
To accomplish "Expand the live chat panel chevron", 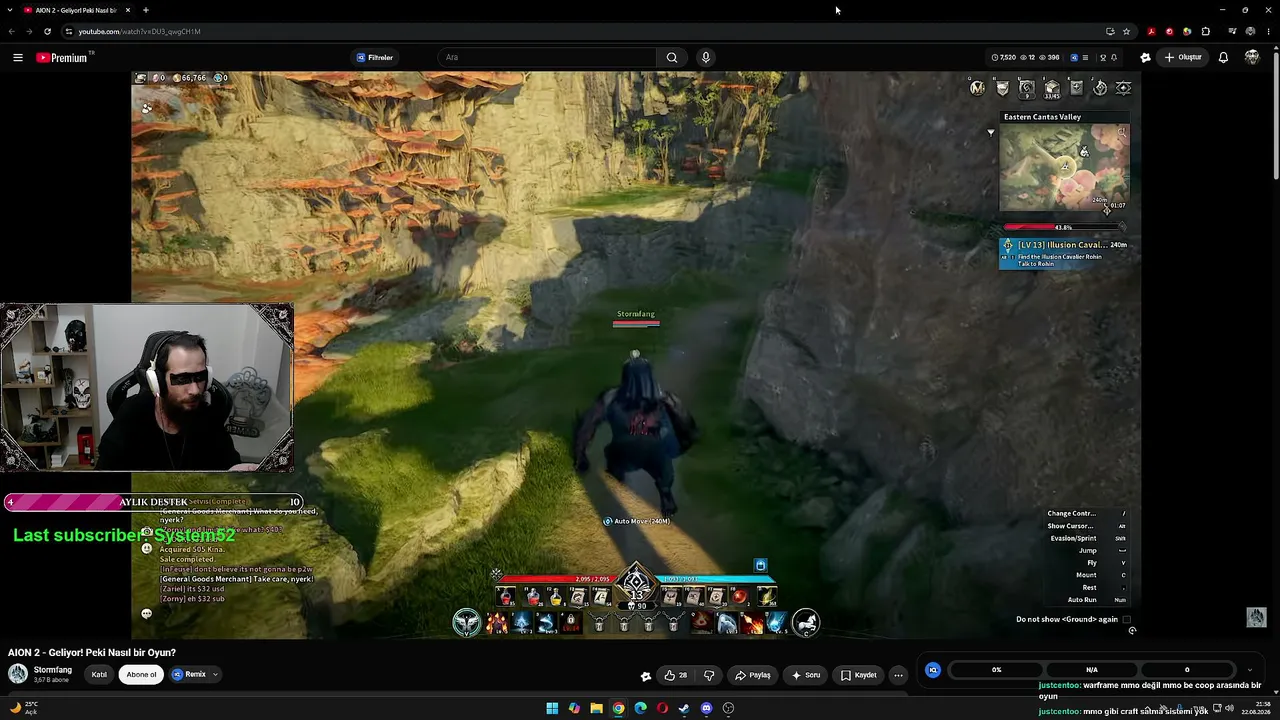I will pyautogui.click(x=1250, y=670).
